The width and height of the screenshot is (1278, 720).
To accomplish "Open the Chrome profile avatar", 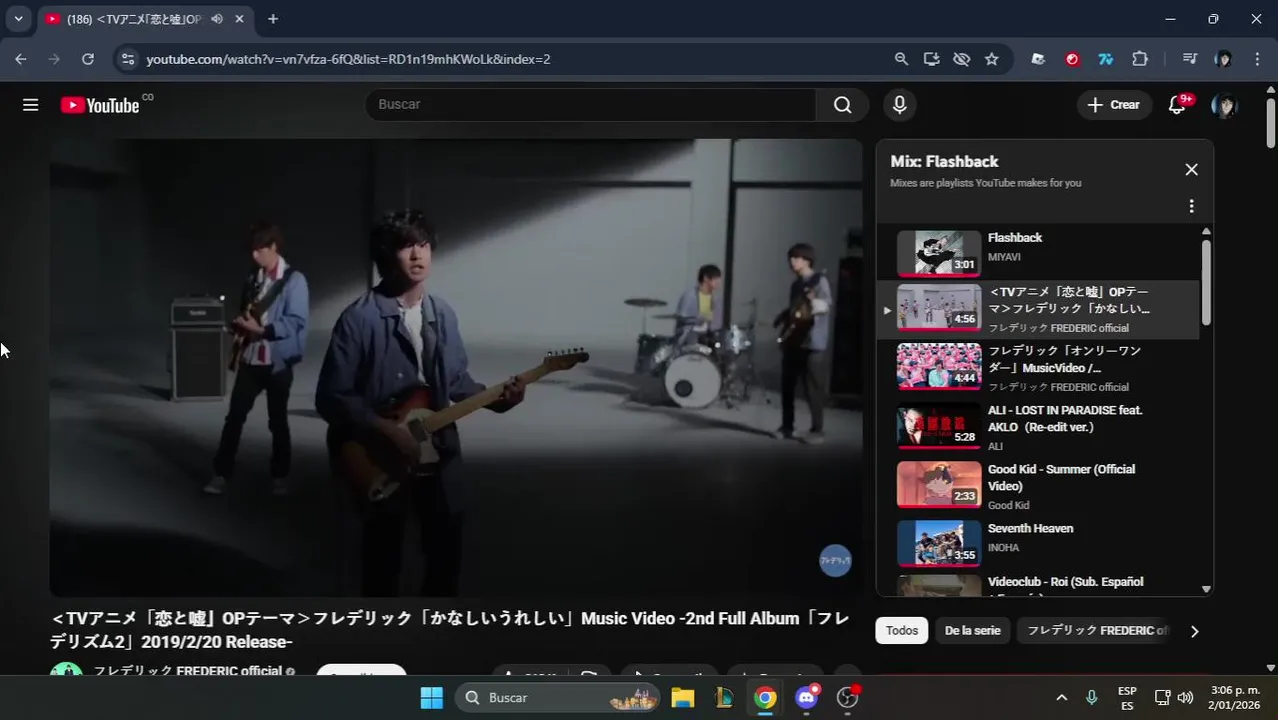I will tap(1223, 59).
